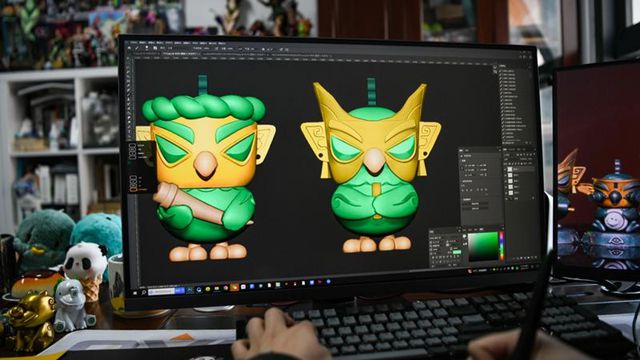
Task: Click the Home icon in options bar
Action: coord(129,48)
